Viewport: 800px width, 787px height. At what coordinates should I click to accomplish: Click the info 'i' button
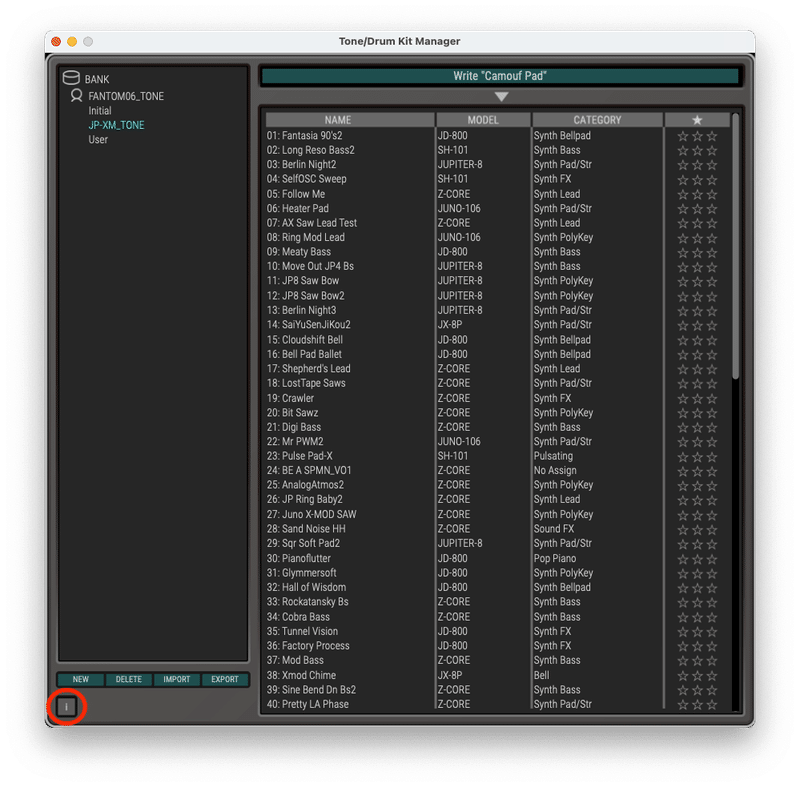click(66, 706)
